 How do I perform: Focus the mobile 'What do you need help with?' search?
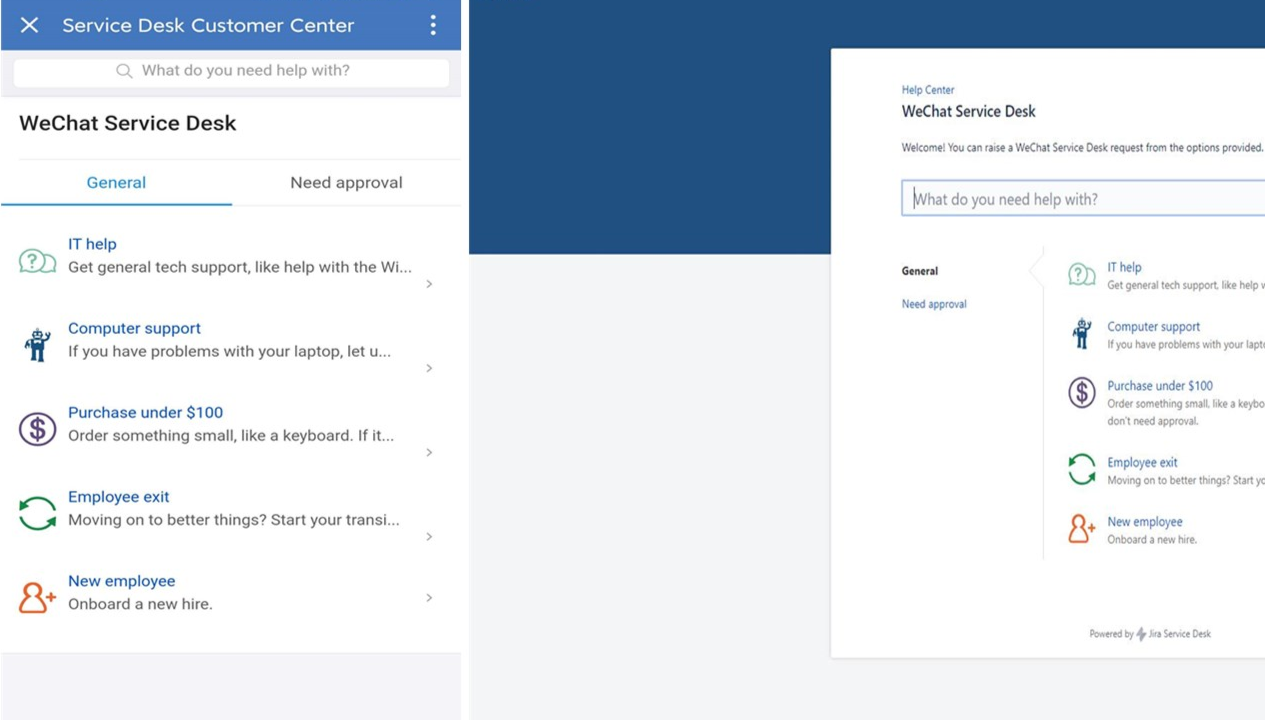coord(231,72)
